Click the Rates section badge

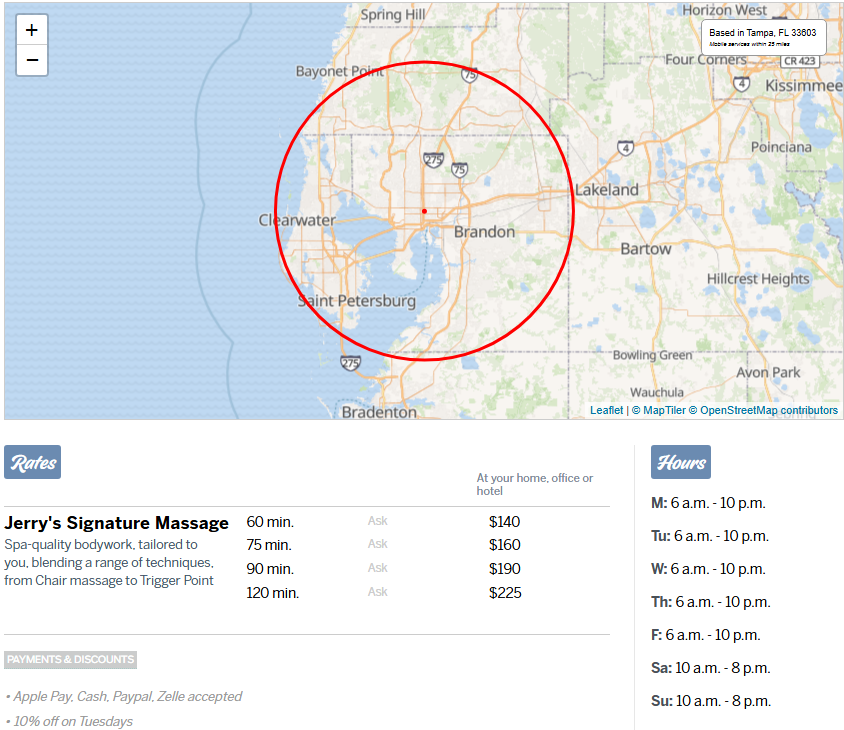click(33, 463)
